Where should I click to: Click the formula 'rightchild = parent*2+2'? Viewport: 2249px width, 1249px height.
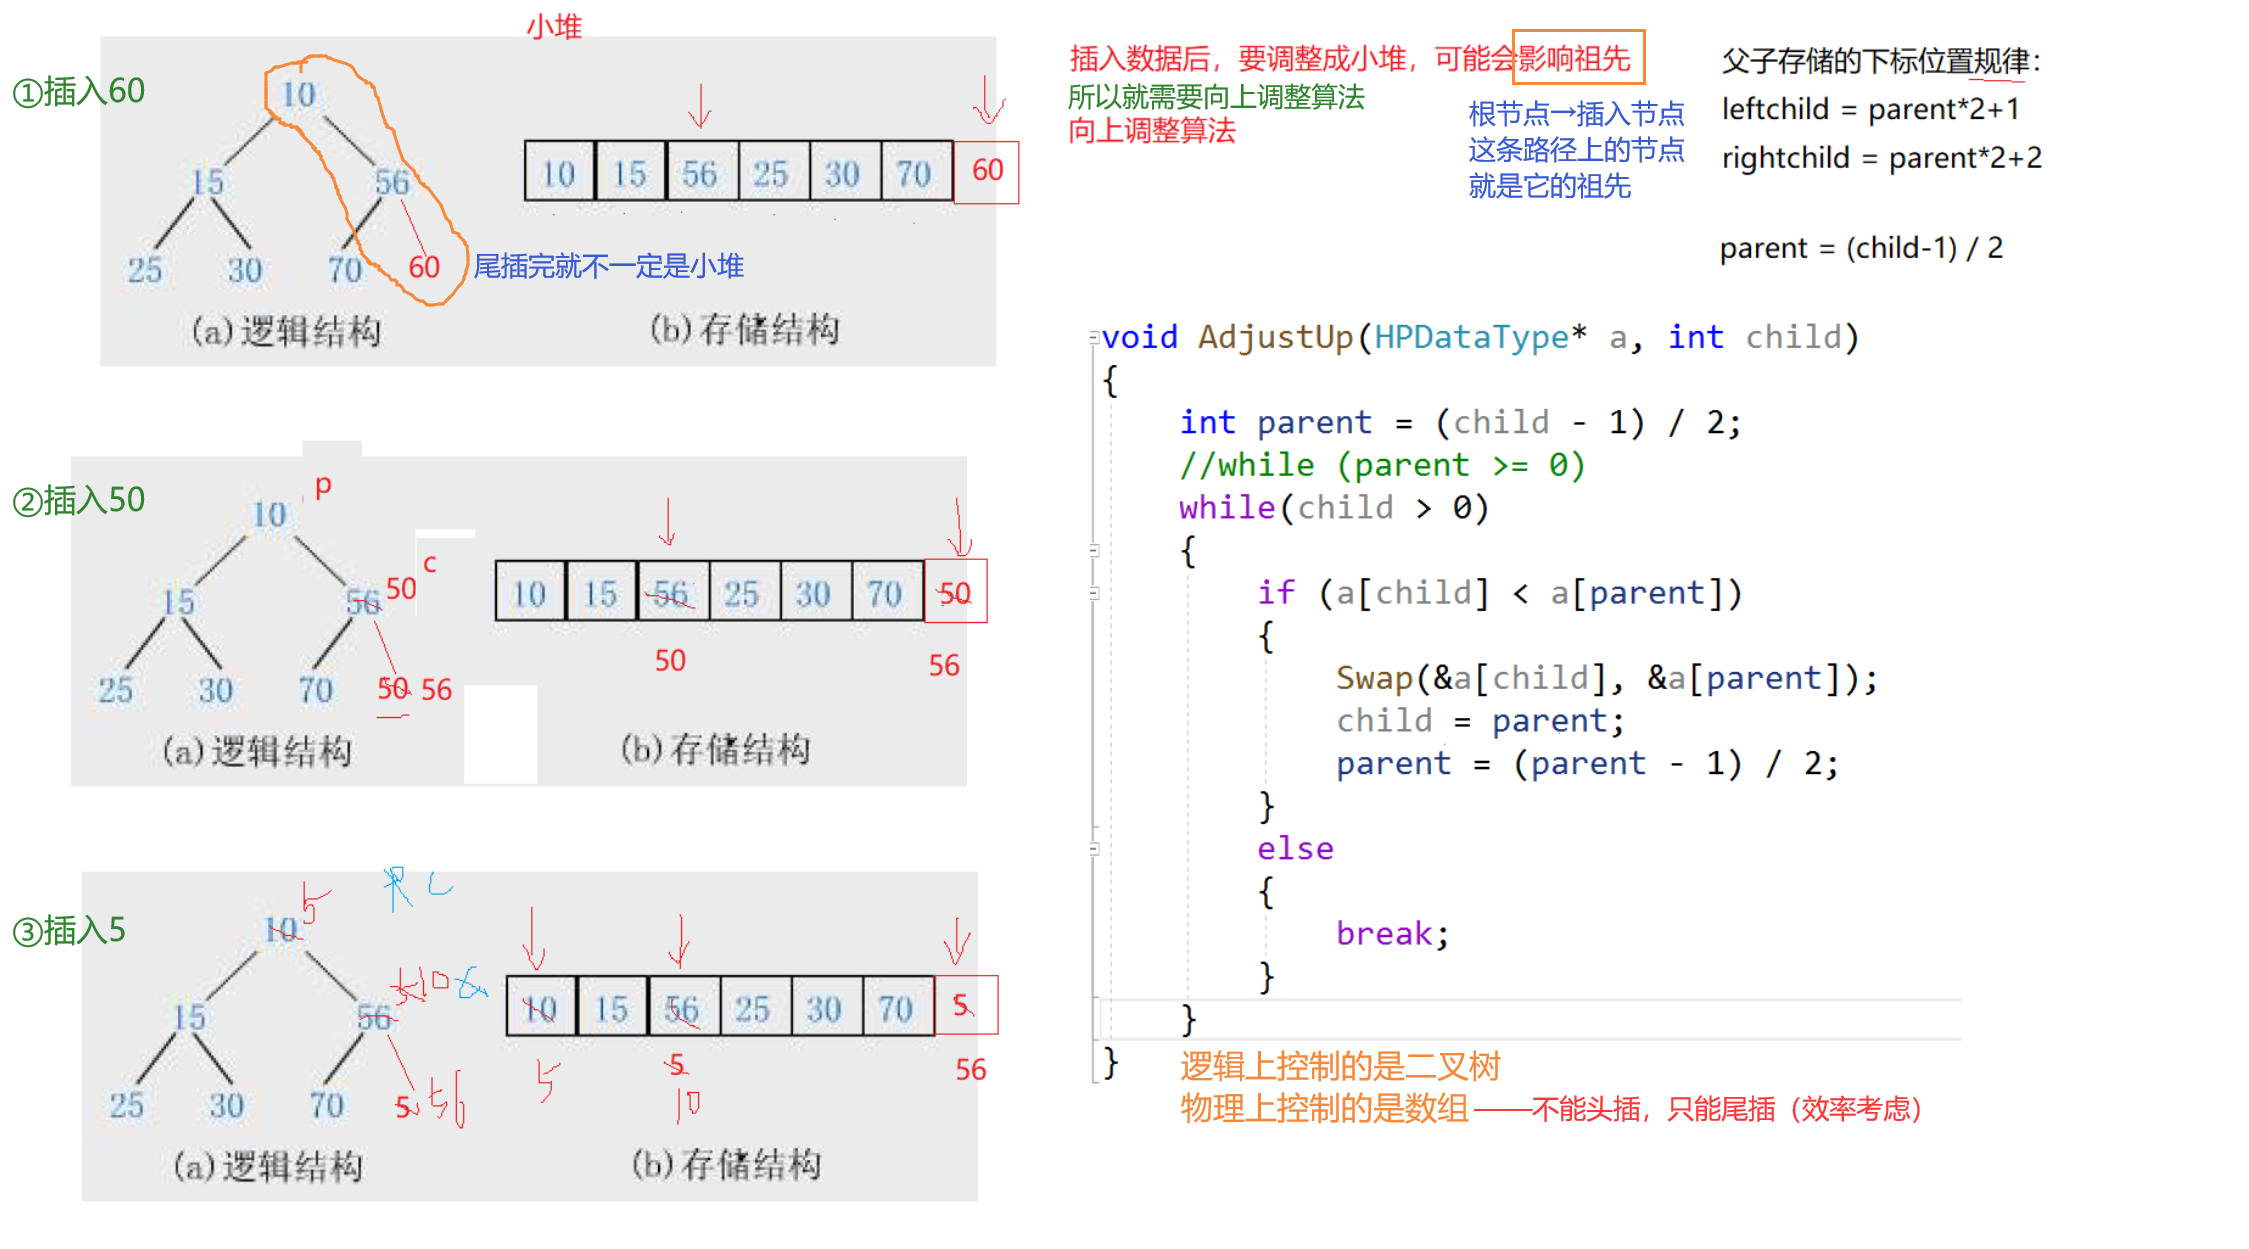point(1881,158)
